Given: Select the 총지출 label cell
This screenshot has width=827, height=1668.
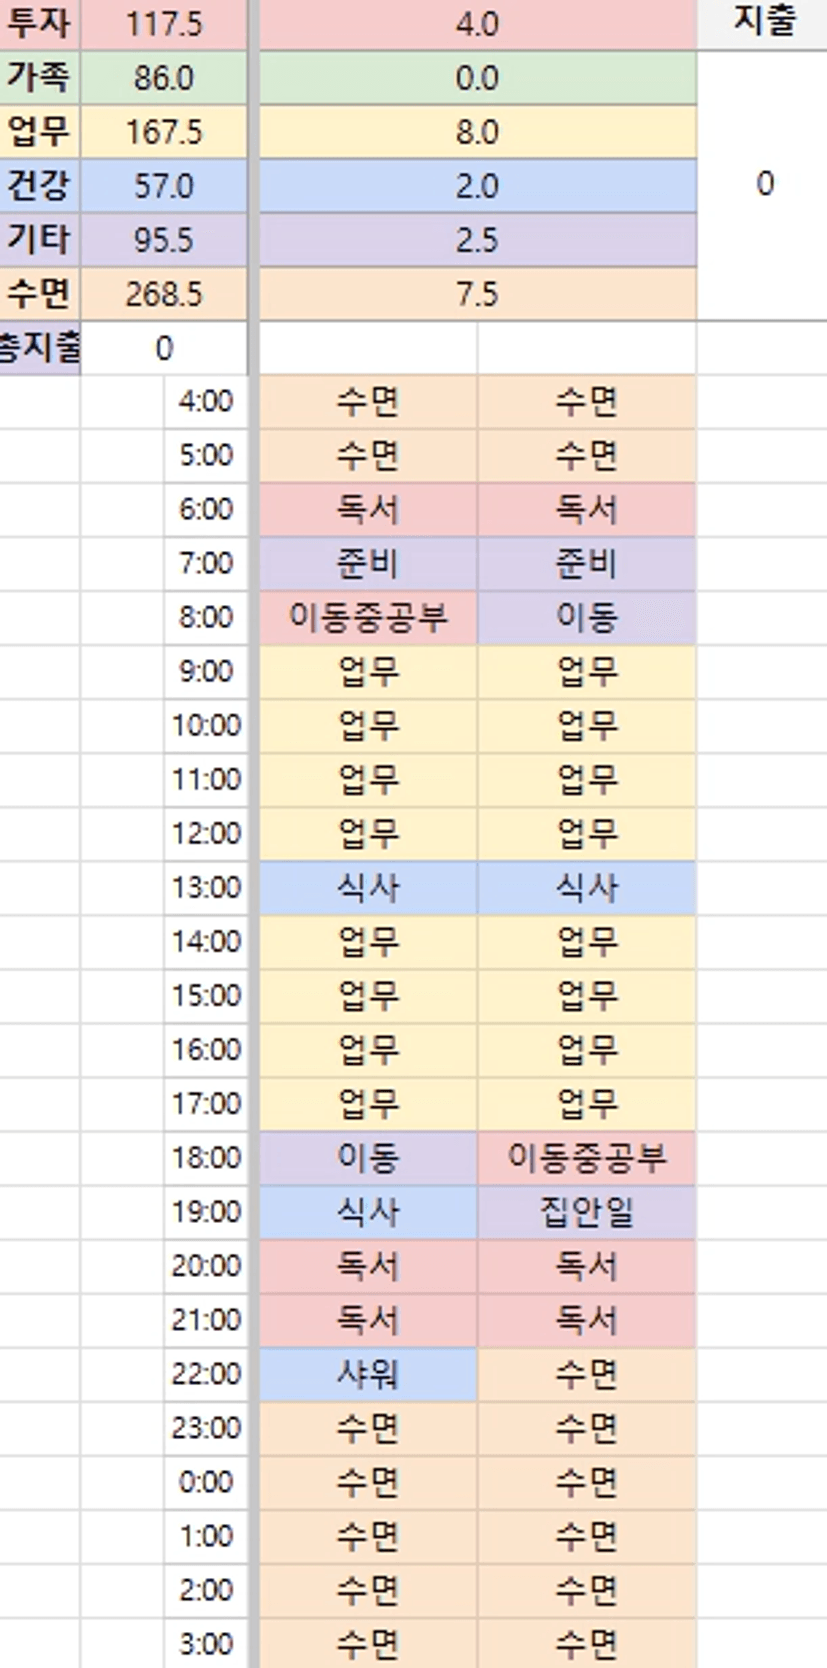Looking at the screenshot, I should coord(39,348).
